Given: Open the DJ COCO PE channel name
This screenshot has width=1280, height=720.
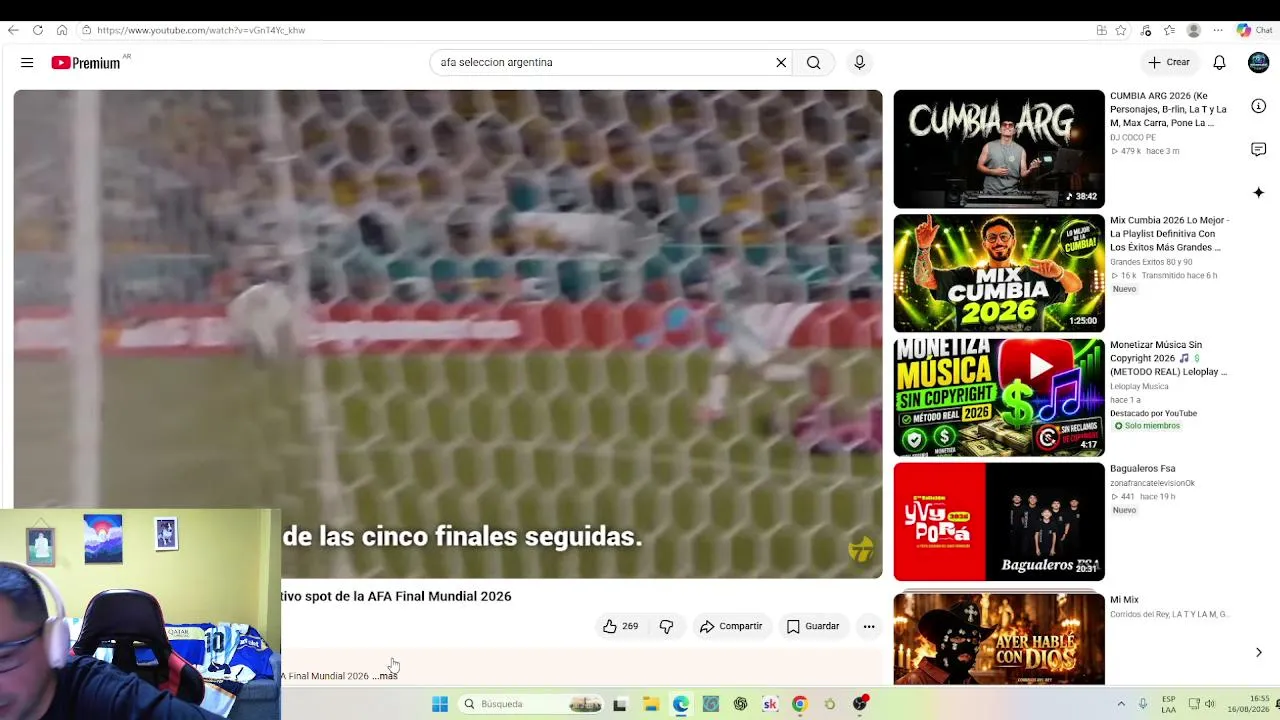Looking at the screenshot, I should click(x=1133, y=137).
